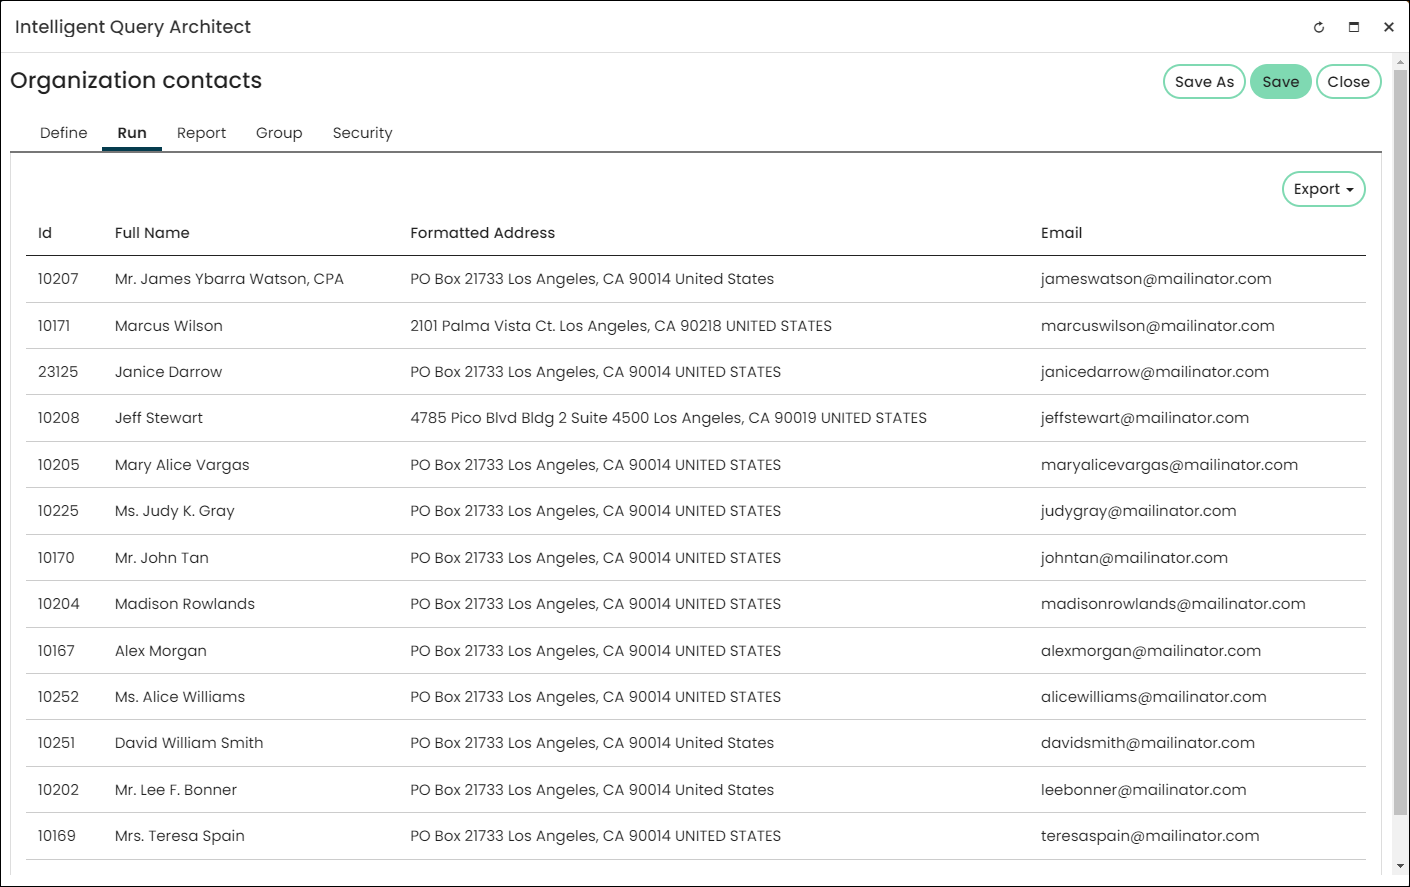Refresh the Intelligent Query Architect window

(1319, 27)
